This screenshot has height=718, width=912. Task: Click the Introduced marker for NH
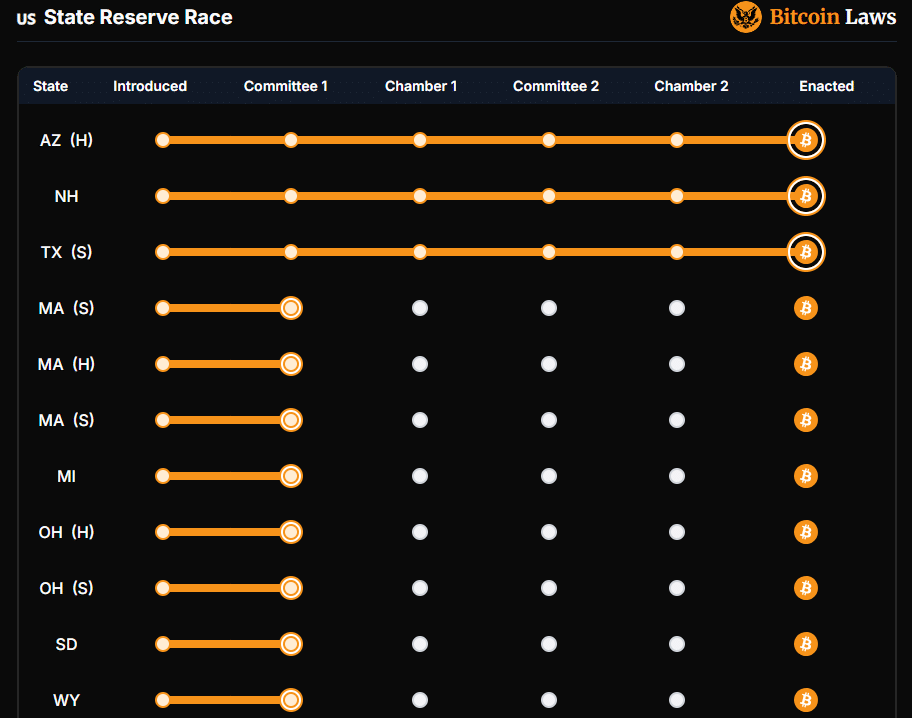[x=163, y=196]
